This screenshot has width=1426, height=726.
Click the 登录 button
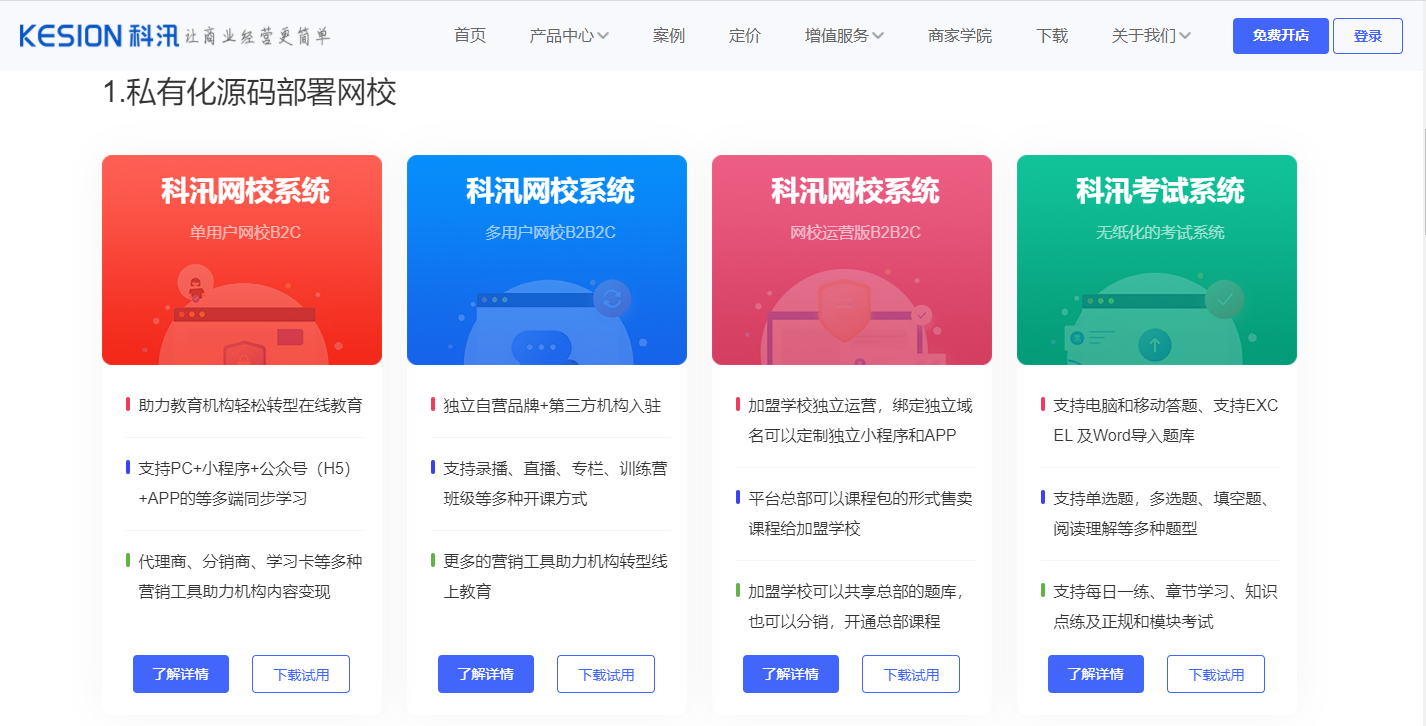(x=1368, y=36)
